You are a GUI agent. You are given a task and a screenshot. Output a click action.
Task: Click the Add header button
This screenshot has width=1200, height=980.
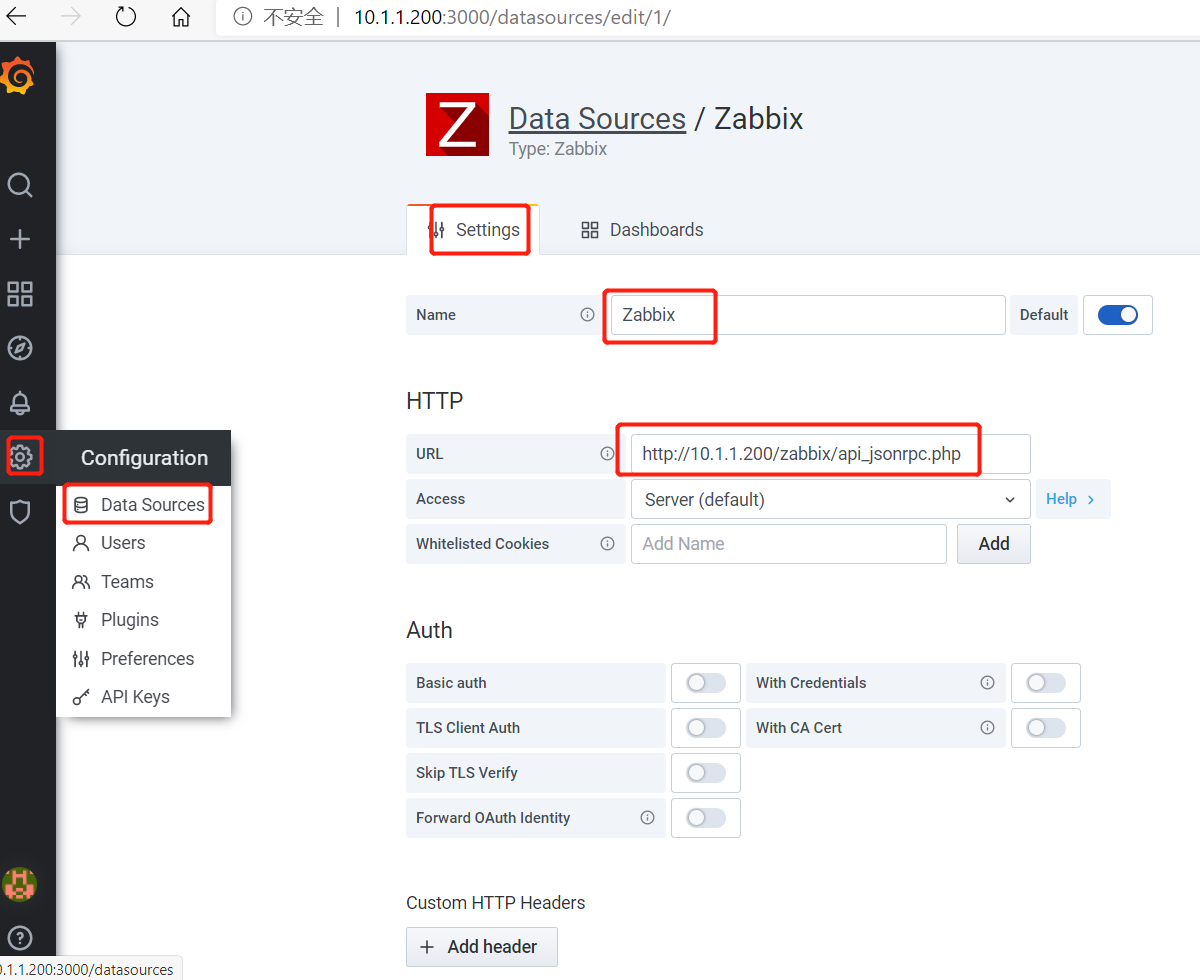[x=481, y=947]
